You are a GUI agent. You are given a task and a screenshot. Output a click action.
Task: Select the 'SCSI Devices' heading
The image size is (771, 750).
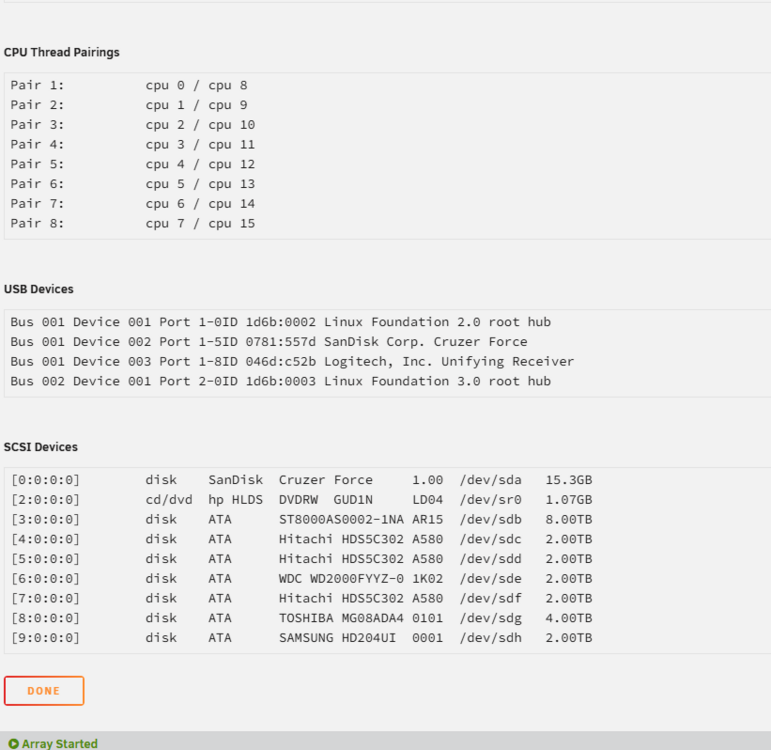coord(41,447)
